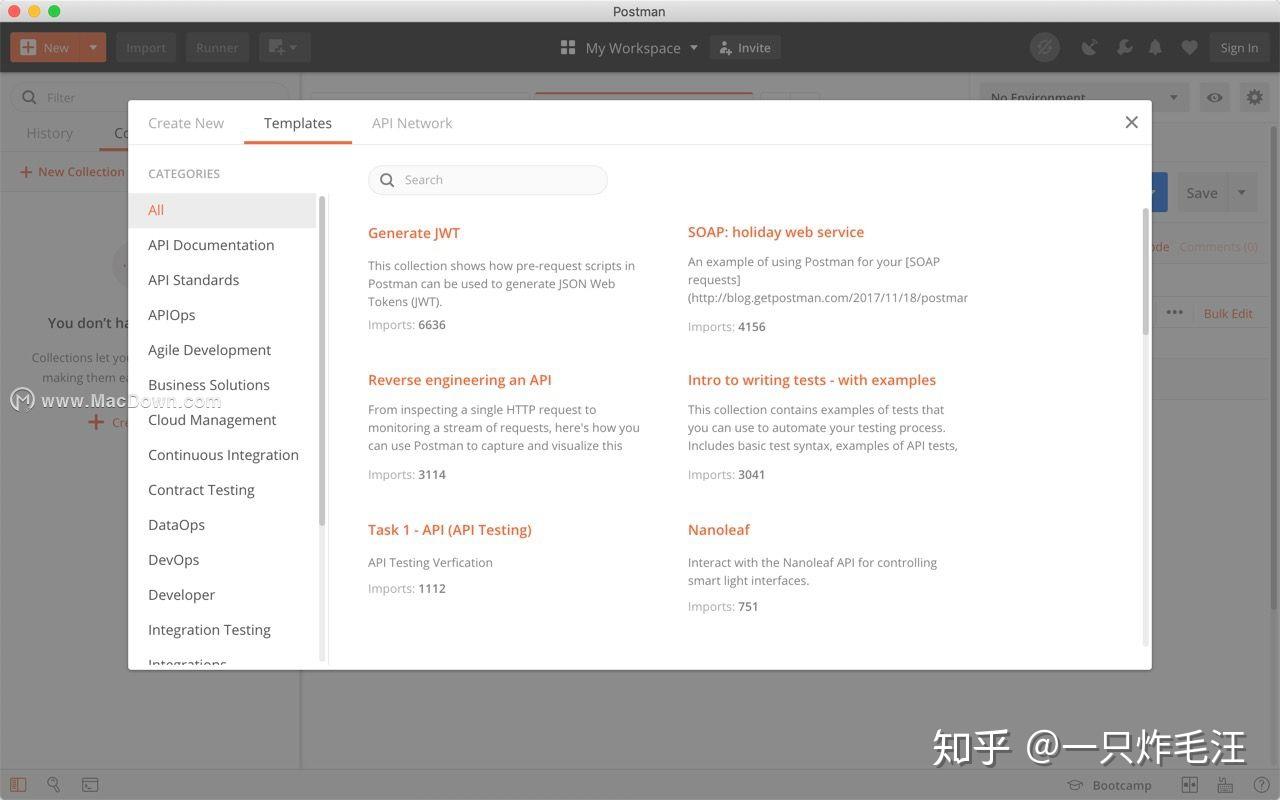Screen dimensions: 1280x800
Task: Close the Templates dialog with the X
Action: coord(1131,122)
